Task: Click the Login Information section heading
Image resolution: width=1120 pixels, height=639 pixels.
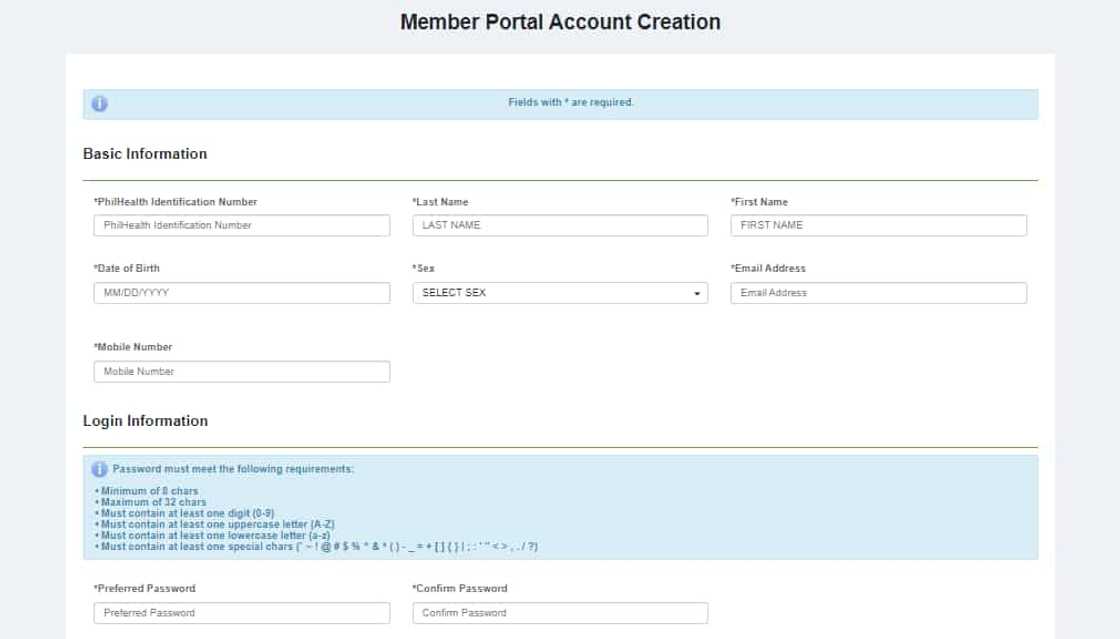Action: (x=145, y=421)
